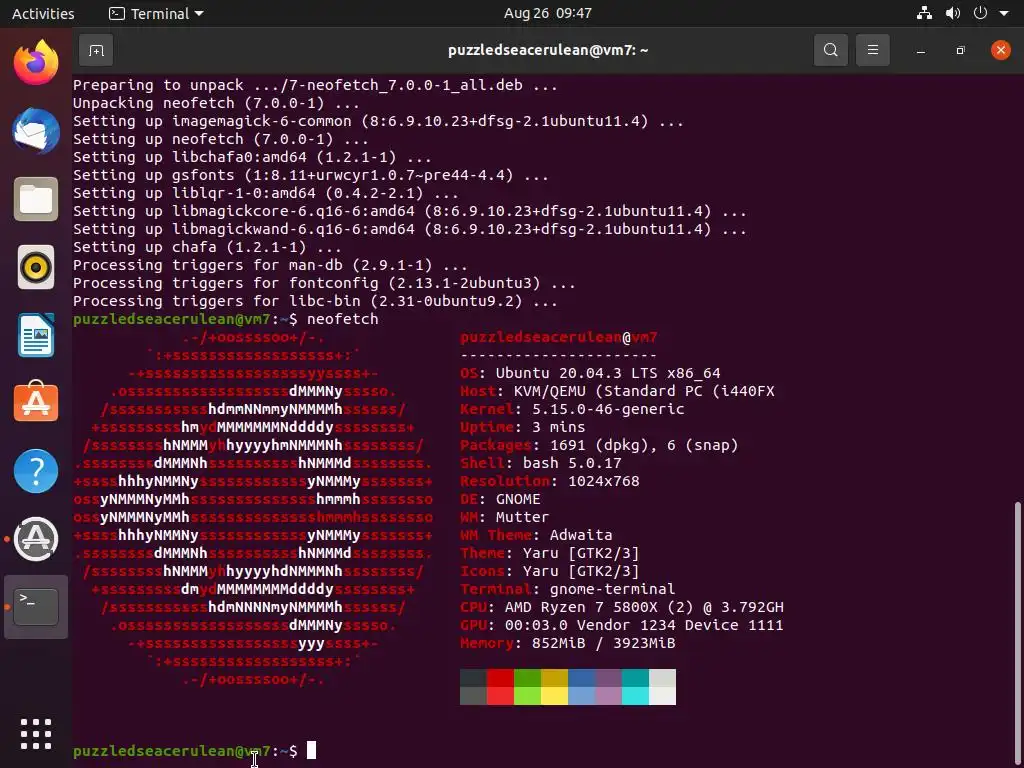Open the Activities overview
This screenshot has height=768, width=1024.
coord(43,13)
